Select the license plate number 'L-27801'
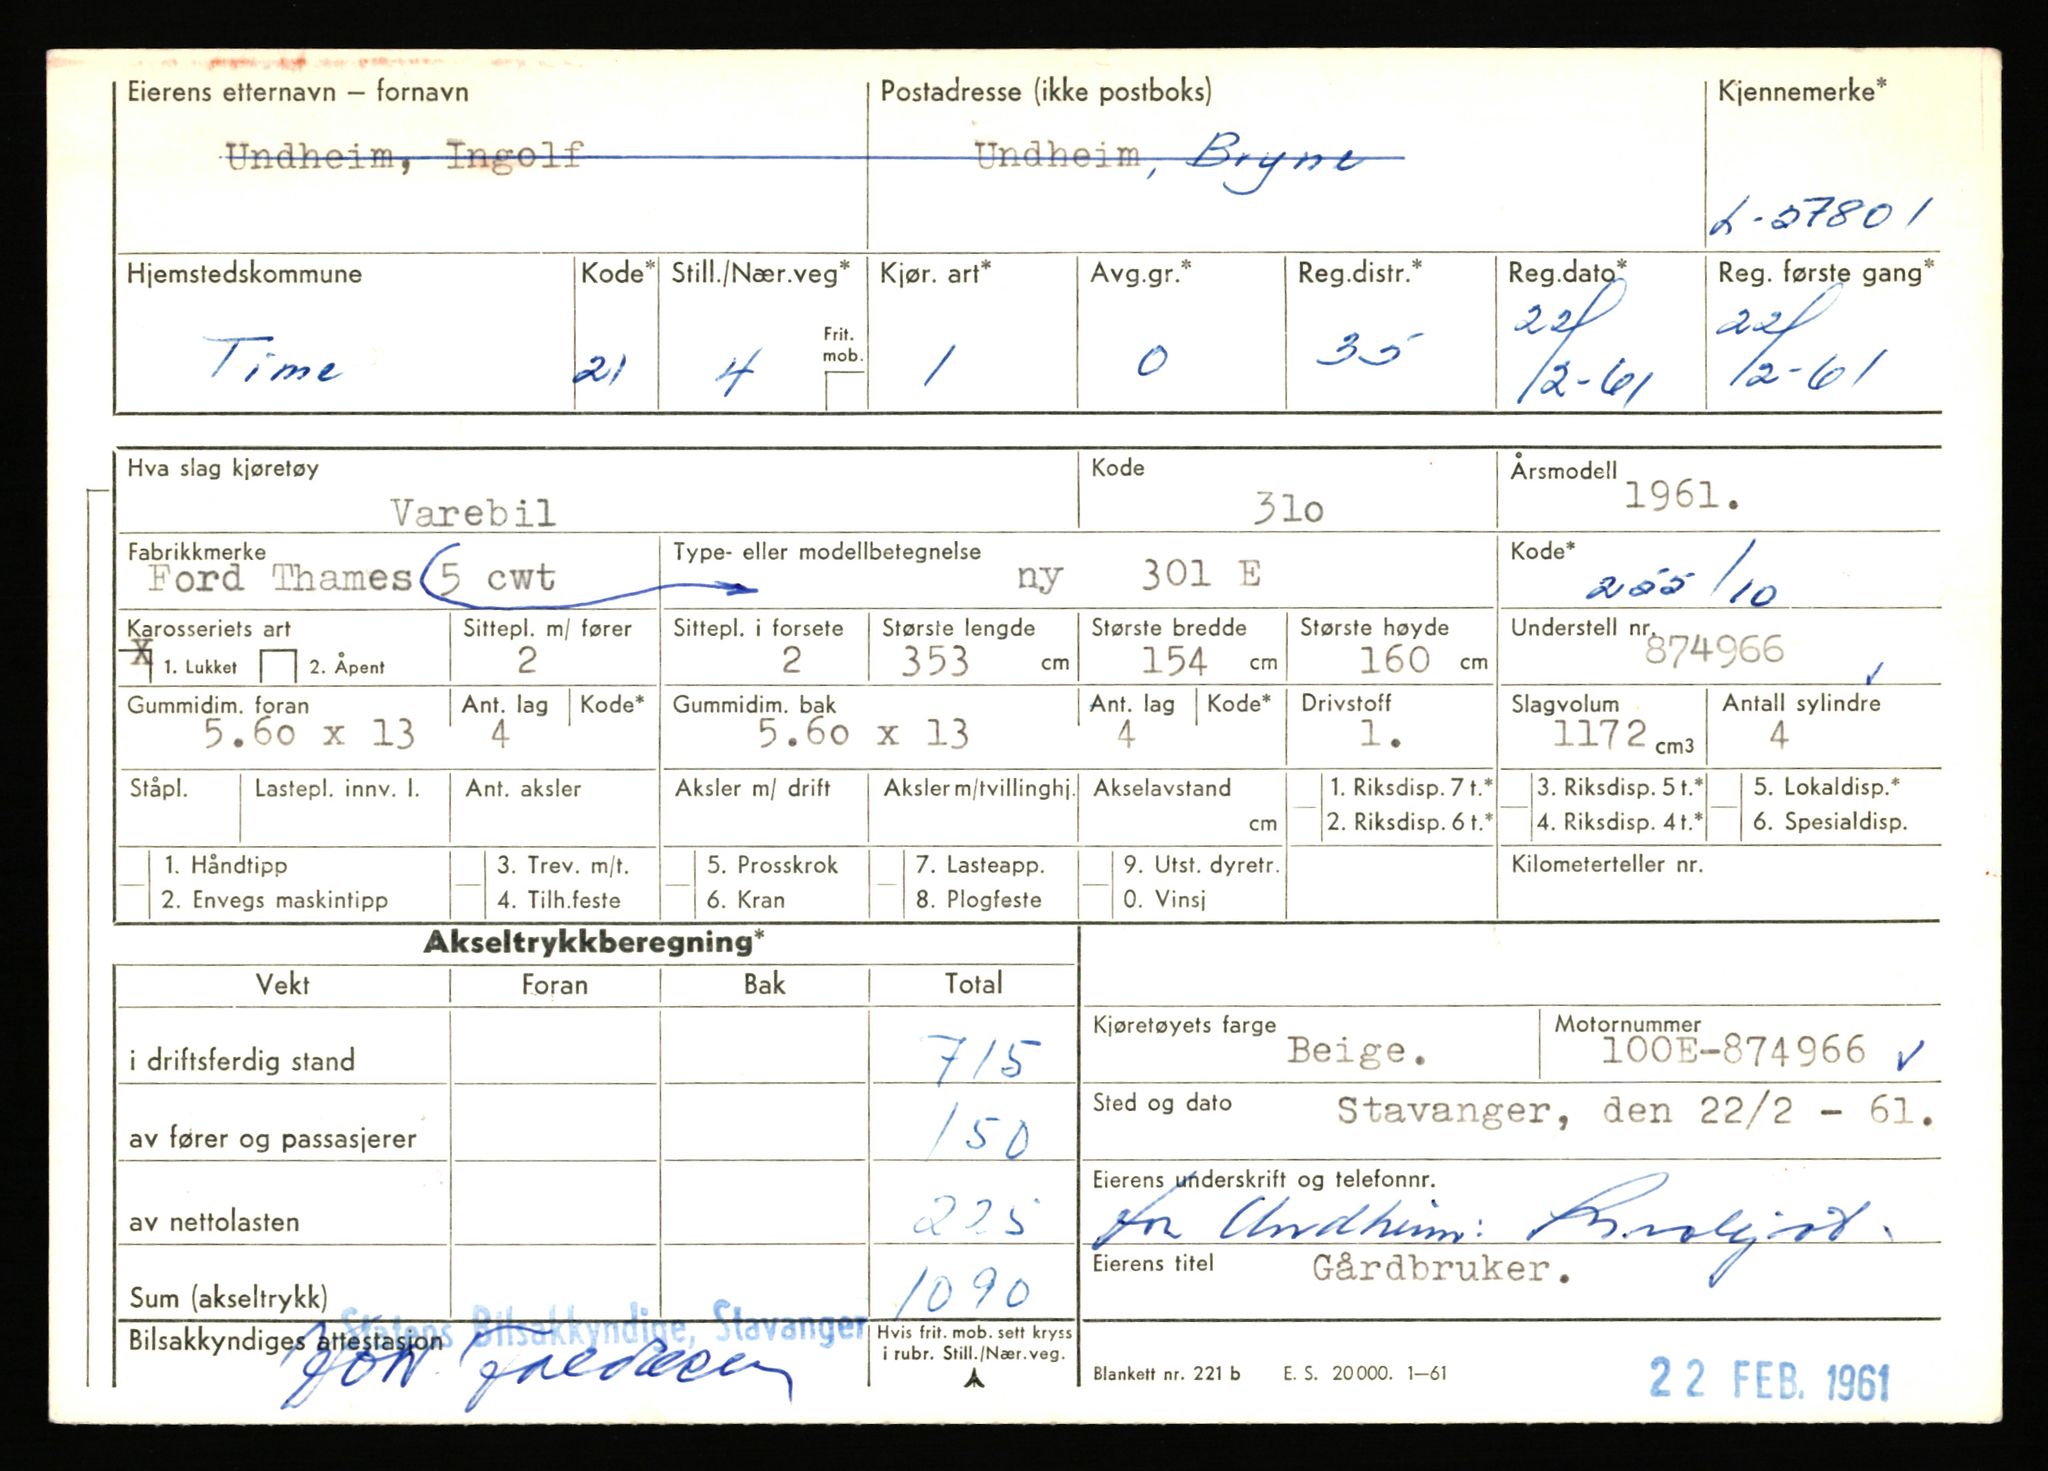This screenshot has width=2048, height=1471. (x=1819, y=215)
